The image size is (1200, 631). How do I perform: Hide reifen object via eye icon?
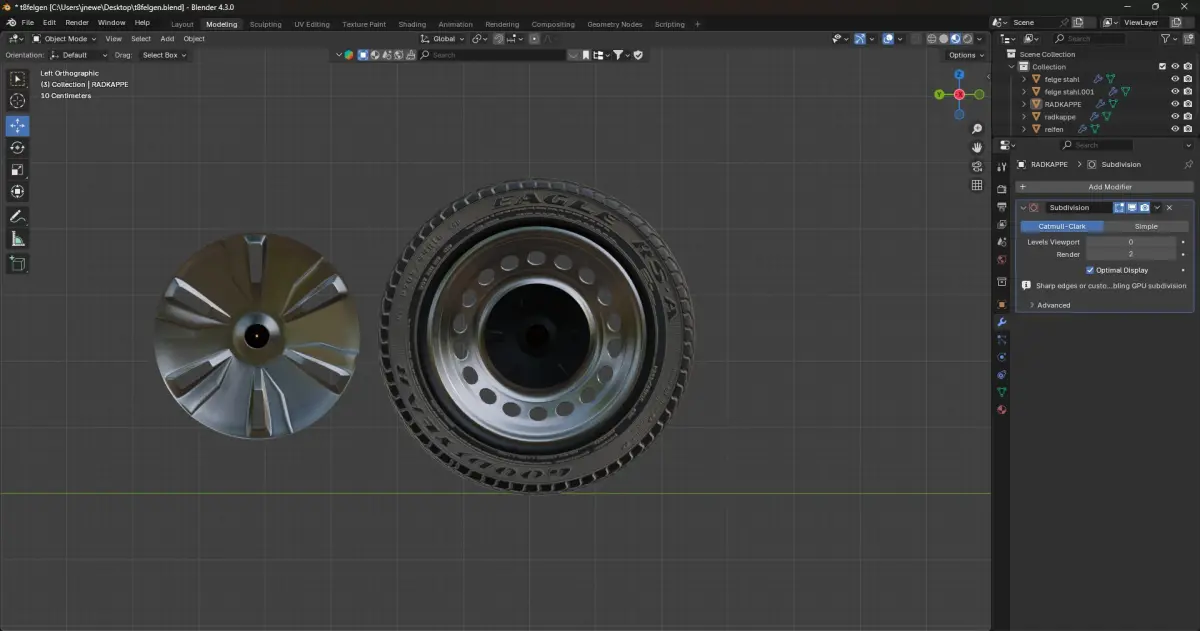(1175, 129)
